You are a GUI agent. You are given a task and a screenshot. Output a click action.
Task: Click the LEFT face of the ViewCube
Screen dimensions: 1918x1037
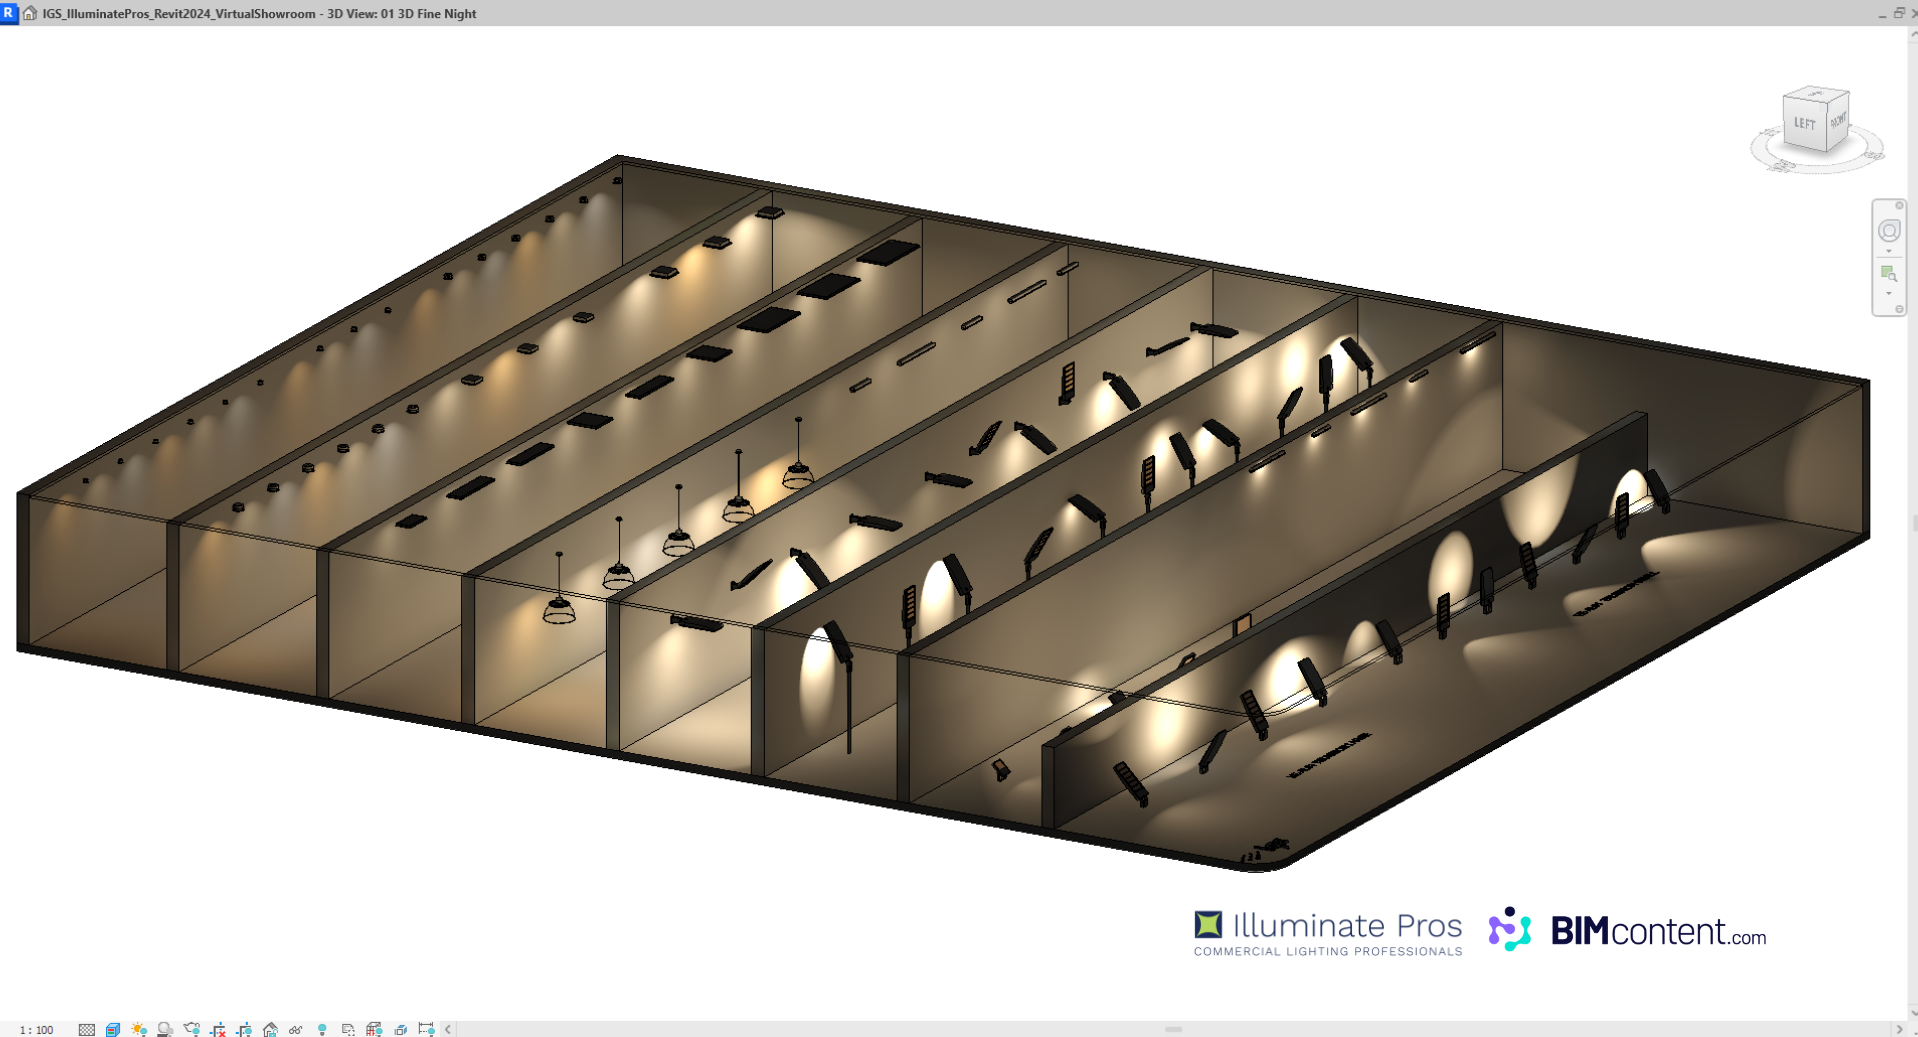coord(1804,124)
